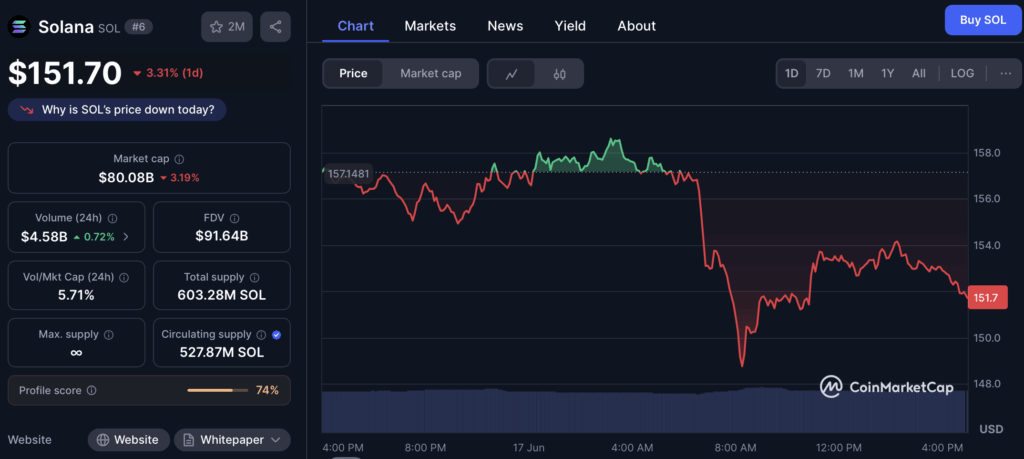Image resolution: width=1024 pixels, height=459 pixels.
Task: Click the document icon on Whitepaper button
Action: pos(189,440)
